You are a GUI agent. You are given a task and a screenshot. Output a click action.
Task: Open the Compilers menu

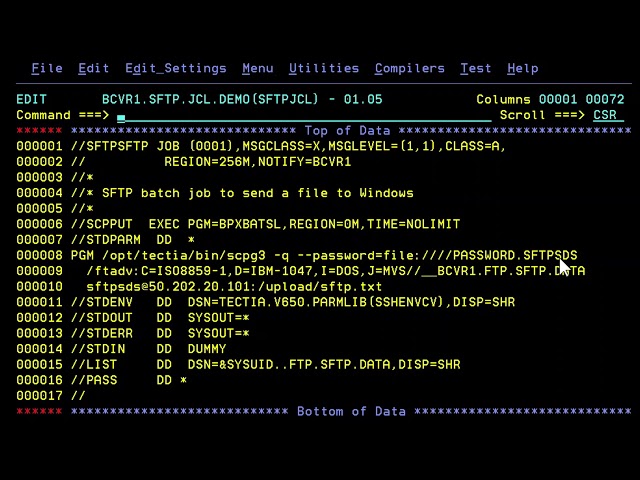[x=409, y=68]
